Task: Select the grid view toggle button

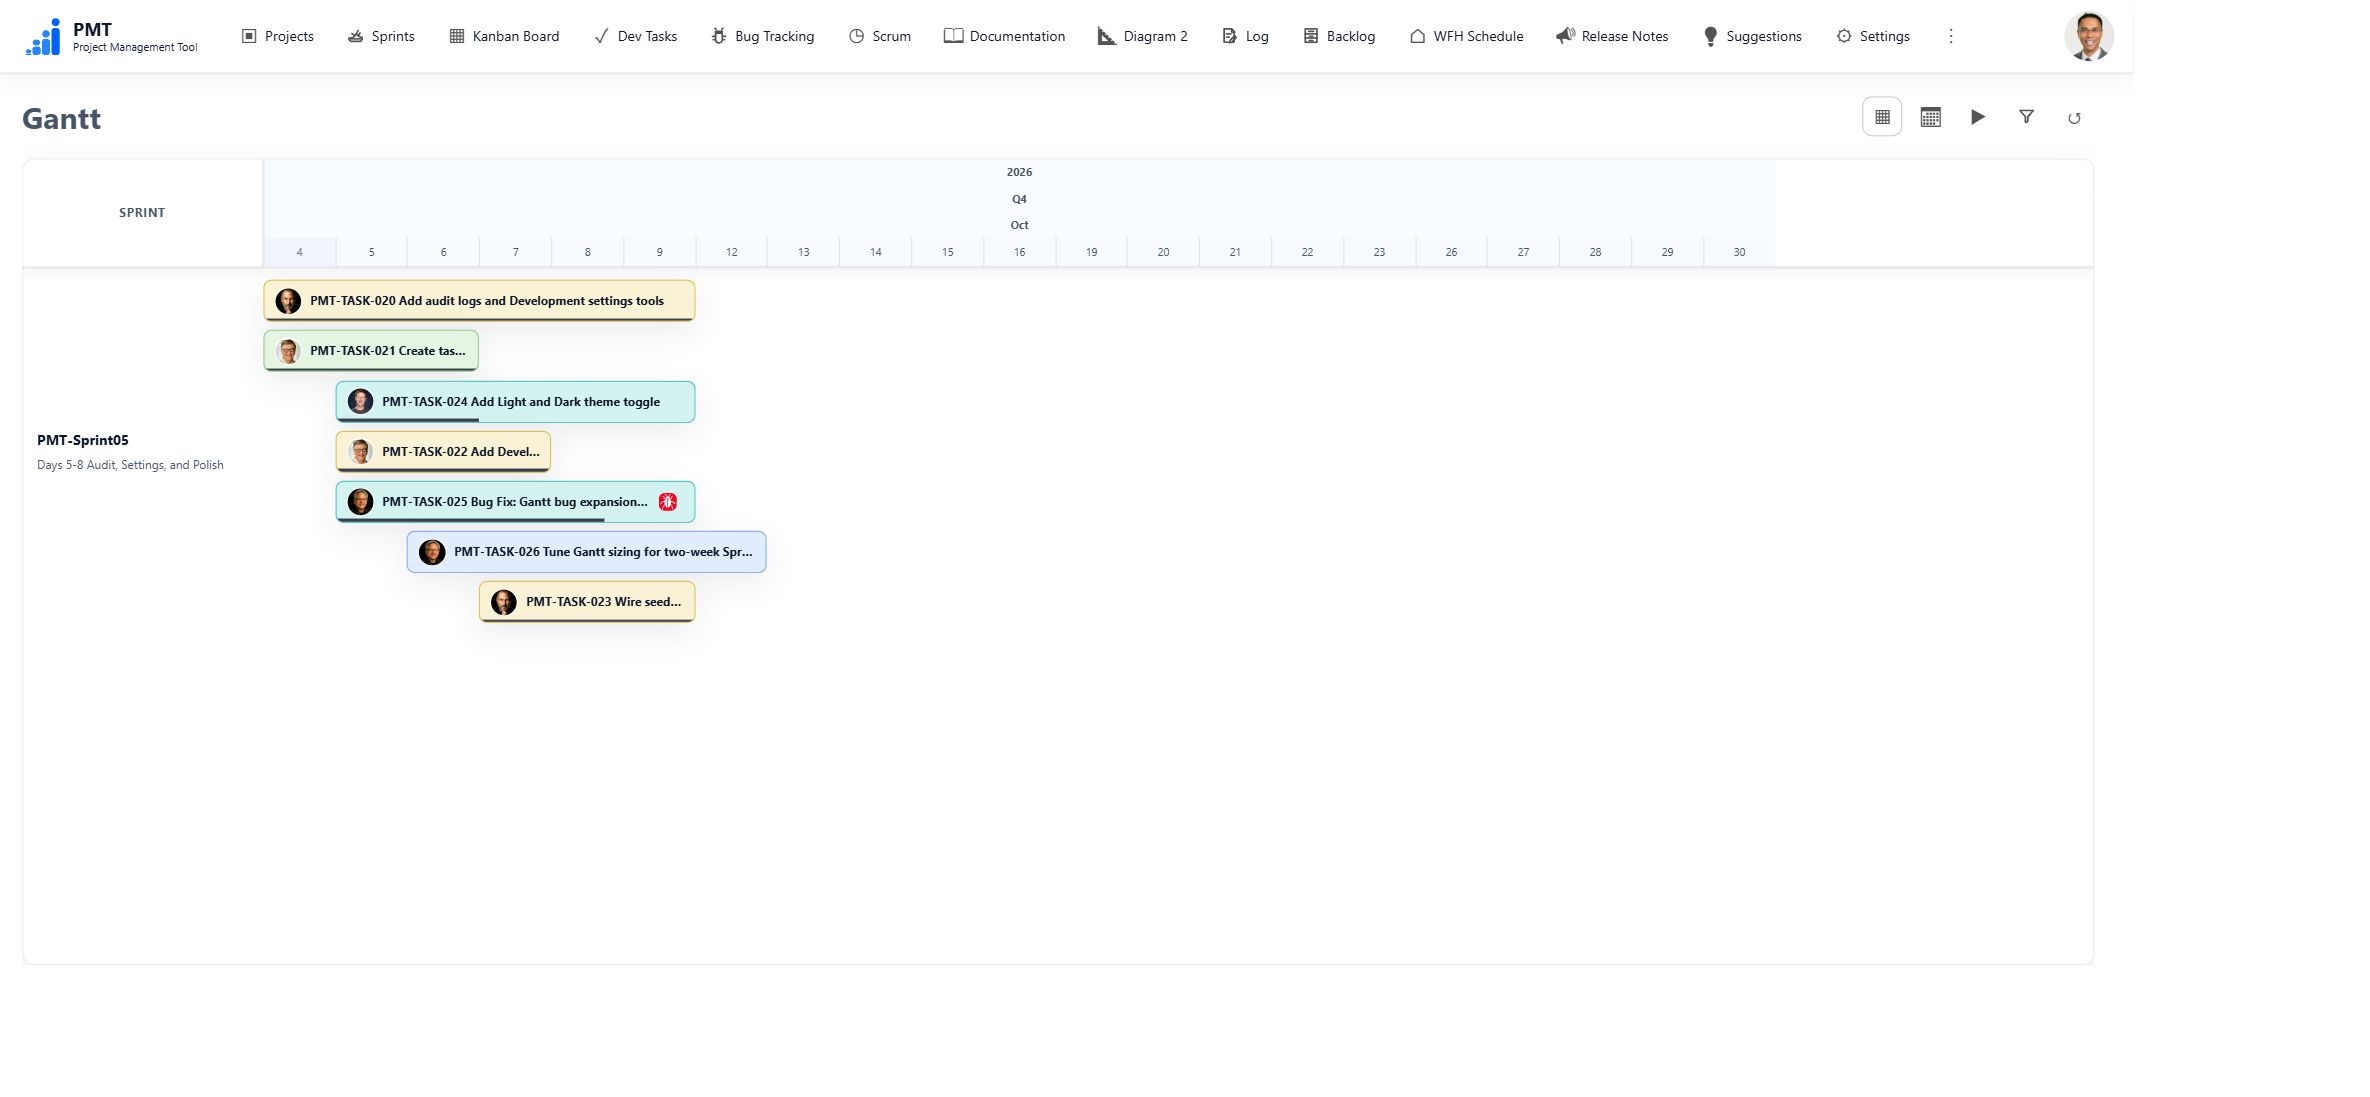Action: 1882,117
